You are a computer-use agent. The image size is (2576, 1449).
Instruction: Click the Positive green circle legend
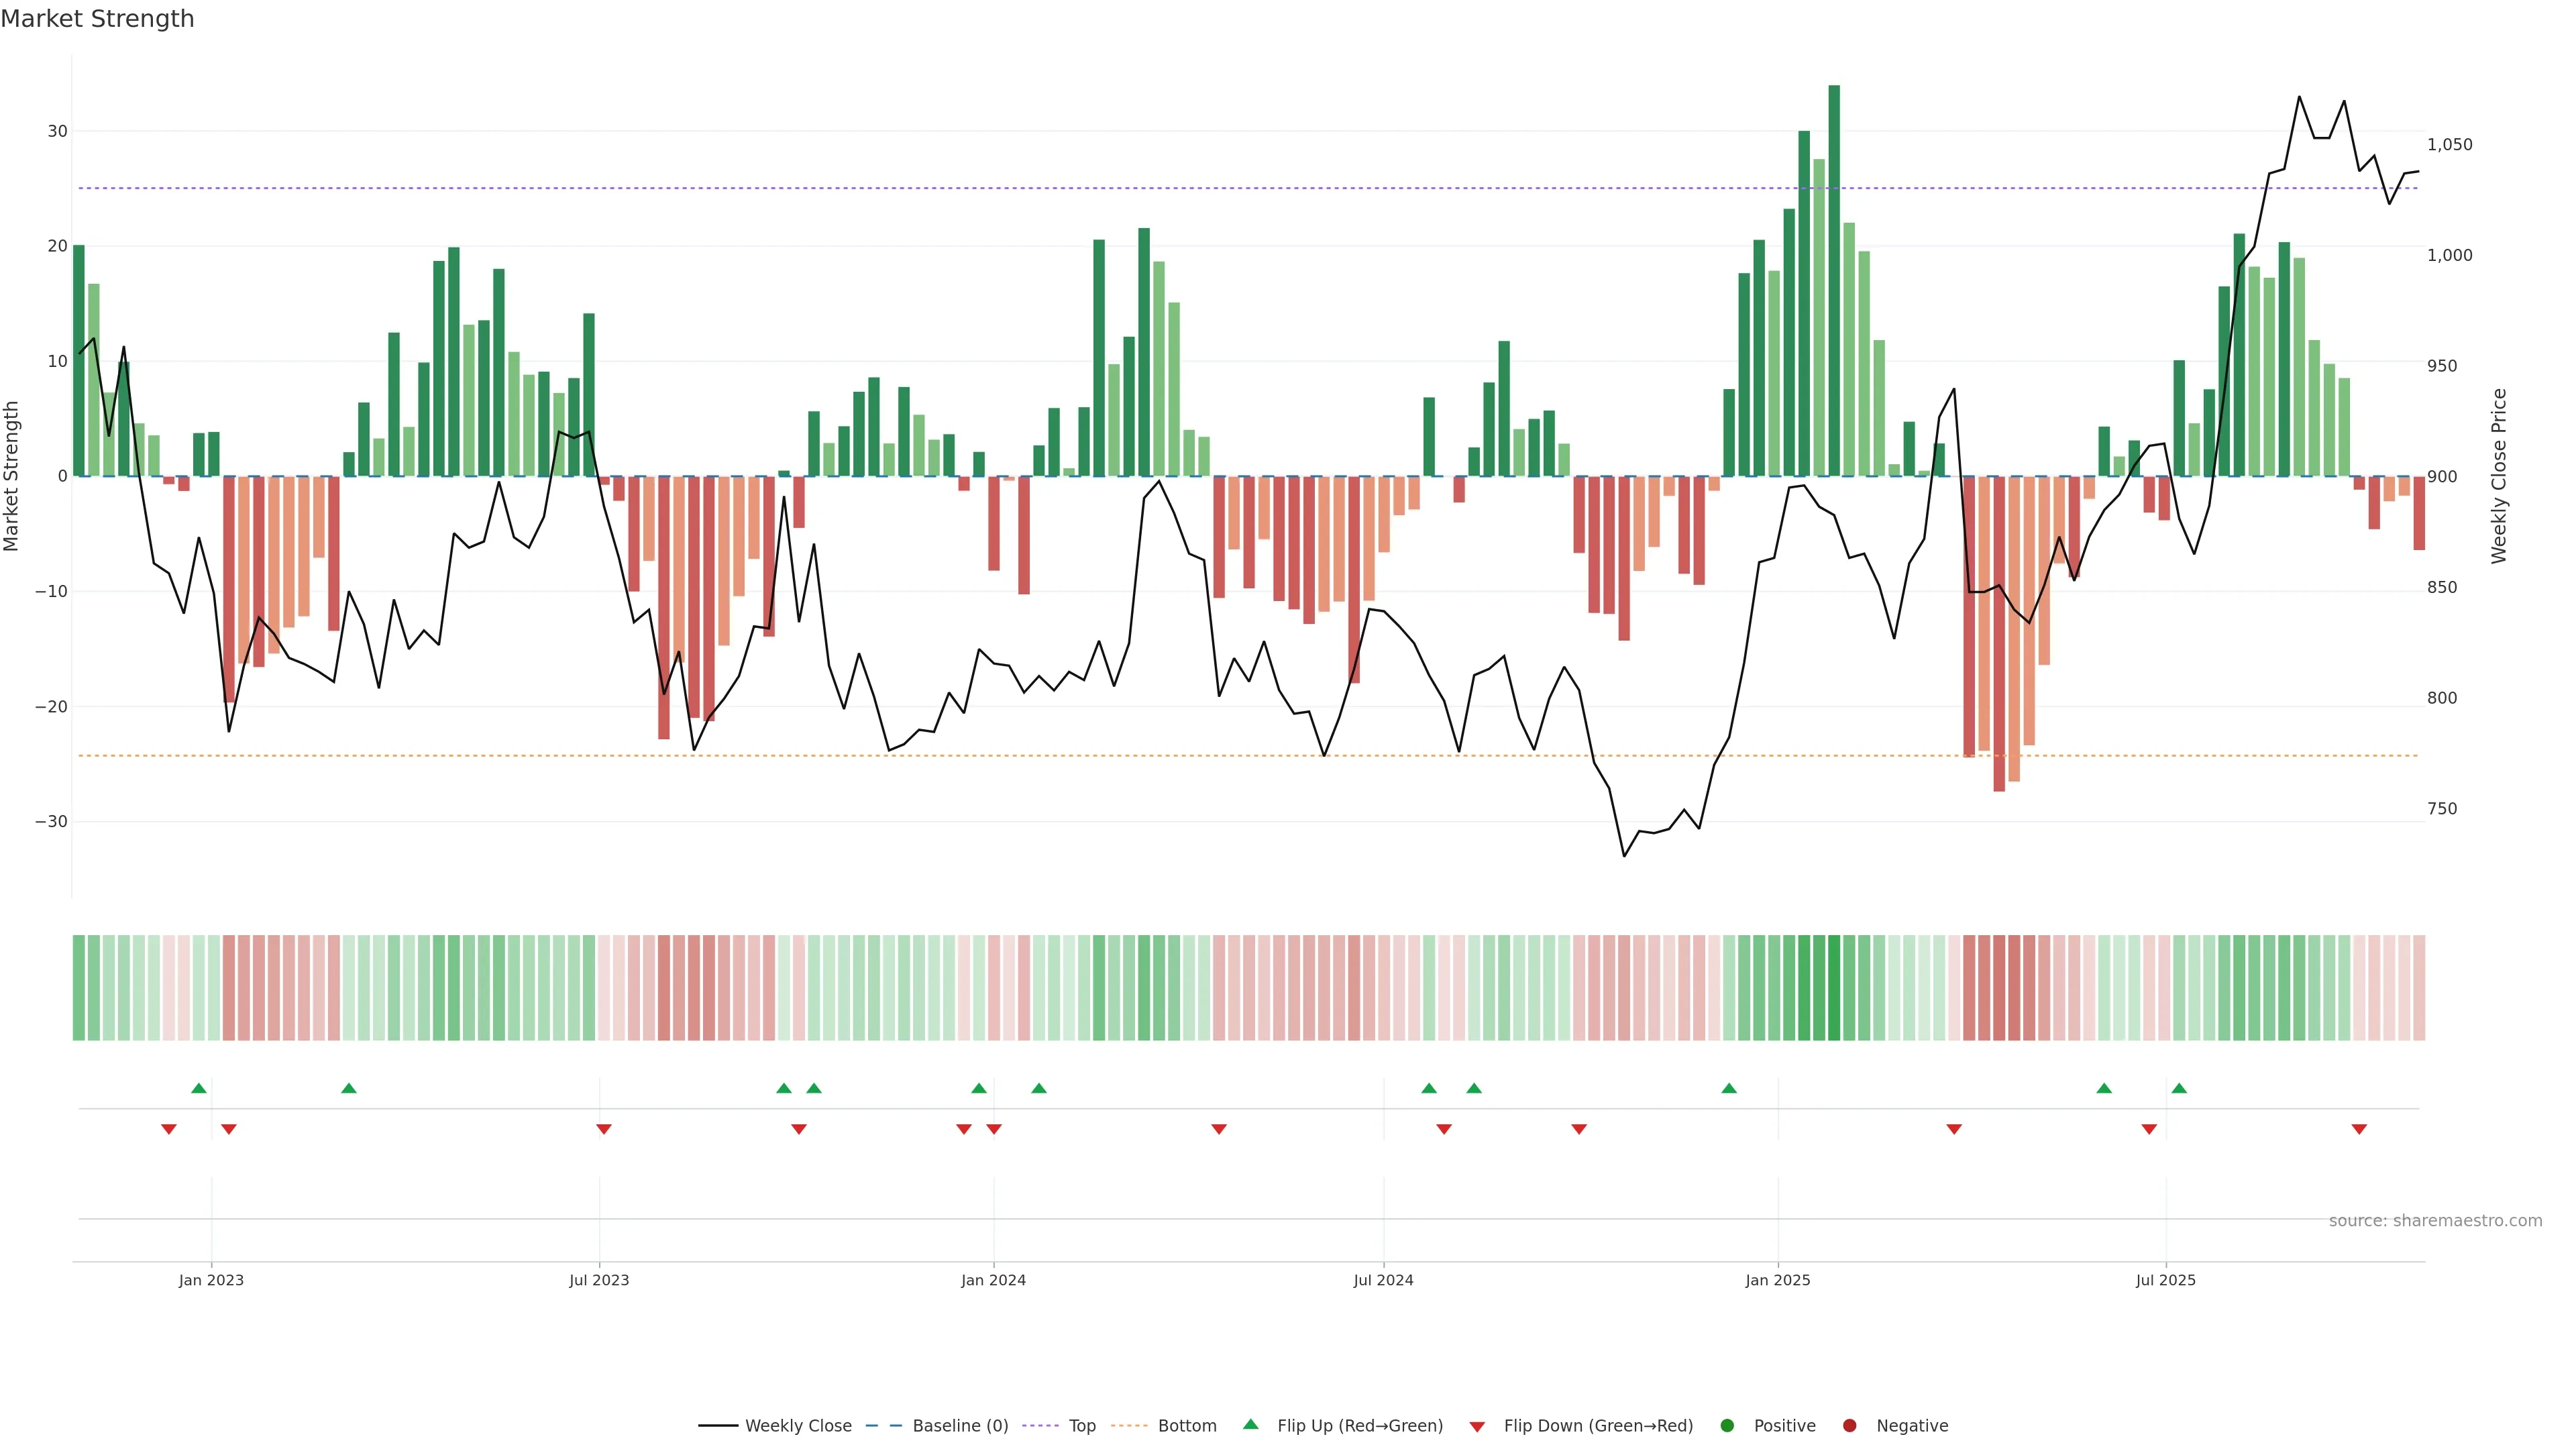pyautogui.click(x=1727, y=1425)
